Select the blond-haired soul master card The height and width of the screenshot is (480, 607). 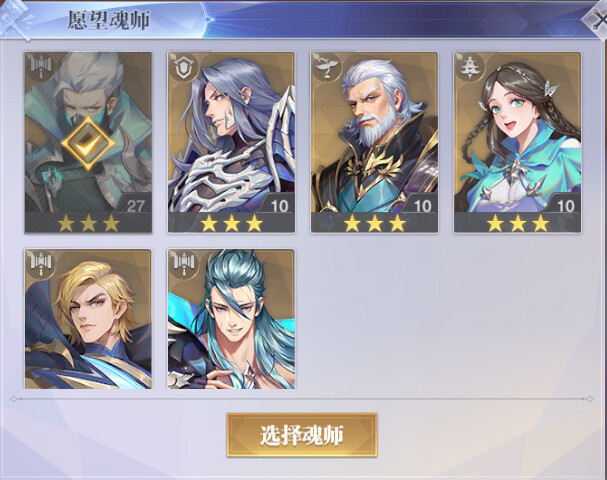pos(88,319)
